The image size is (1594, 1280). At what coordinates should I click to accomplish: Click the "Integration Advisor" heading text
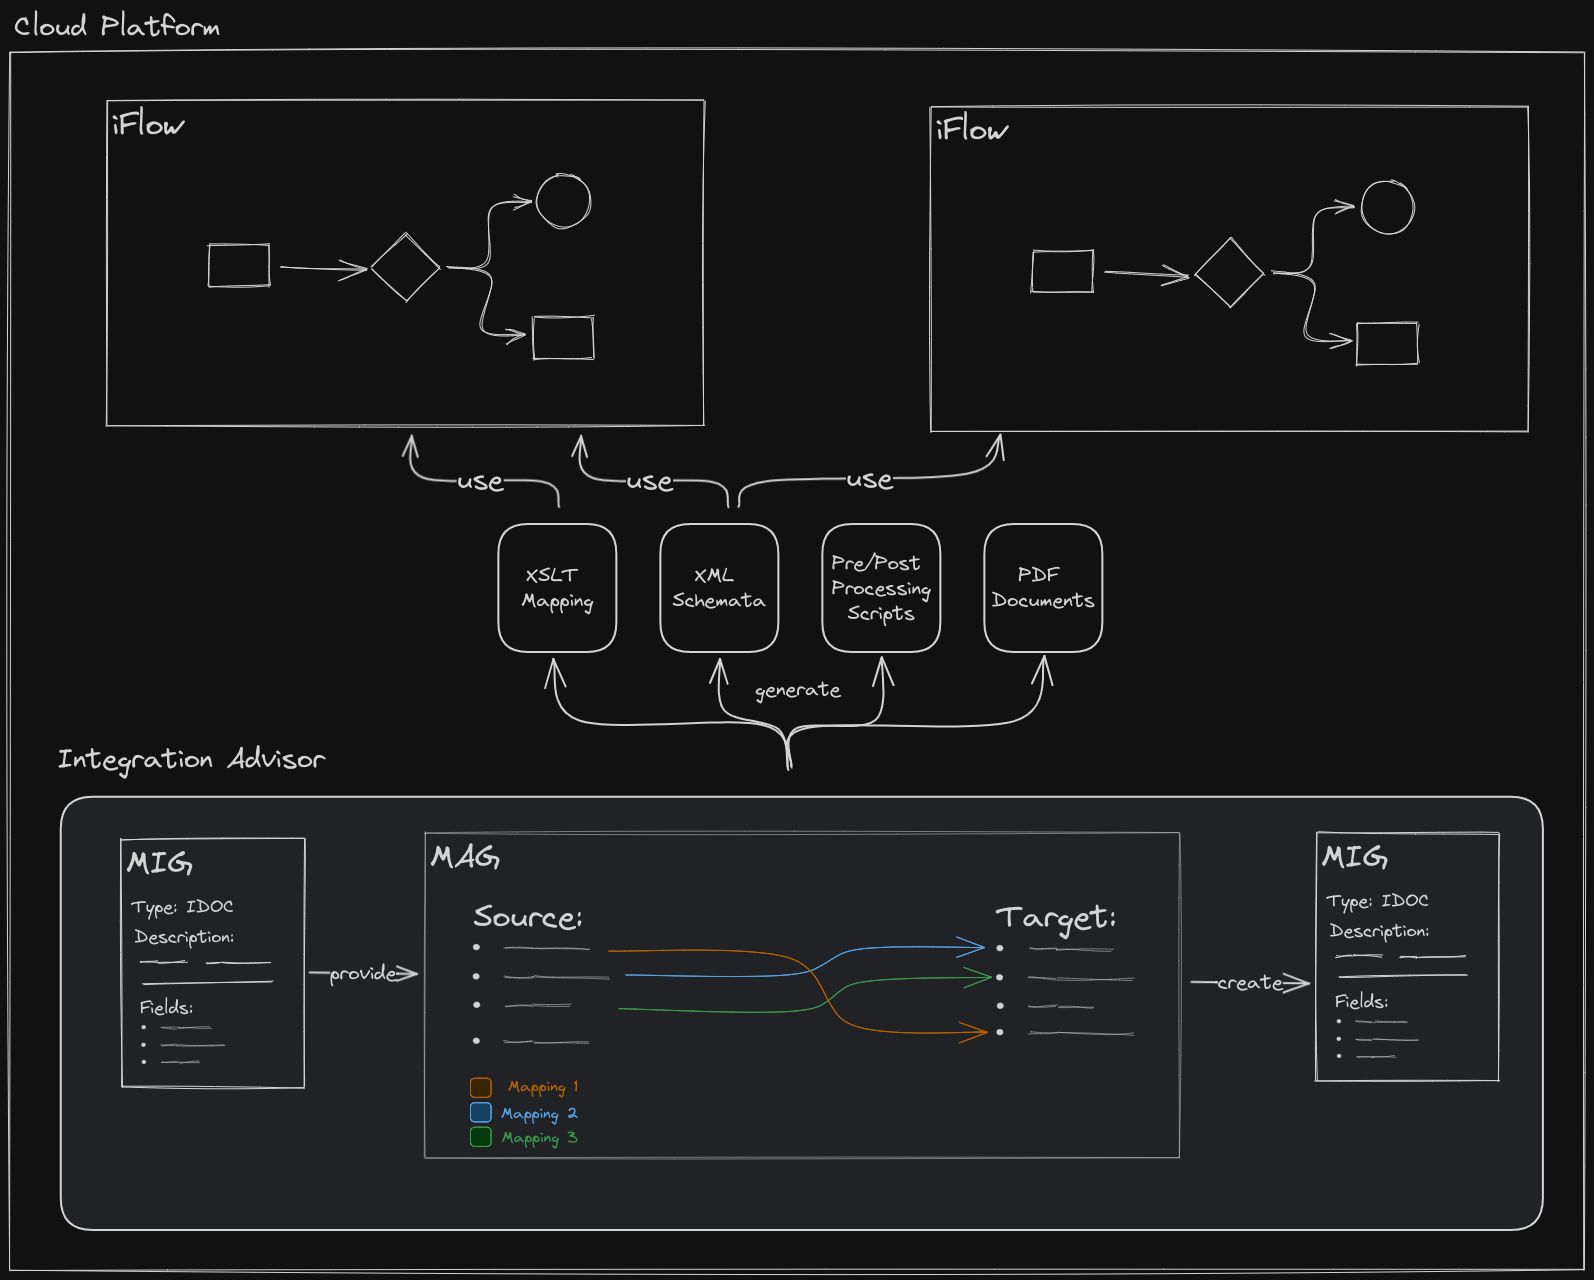click(x=191, y=760)
